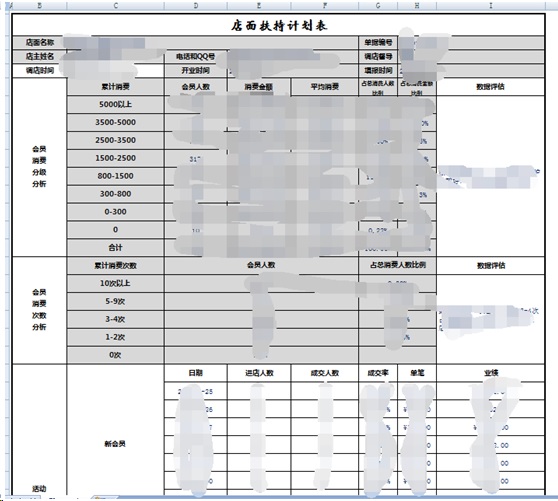Click the 电话和QQ号 label cell
Screen dimensions: 558x501
pyautogui.click(x=196, y=56)
